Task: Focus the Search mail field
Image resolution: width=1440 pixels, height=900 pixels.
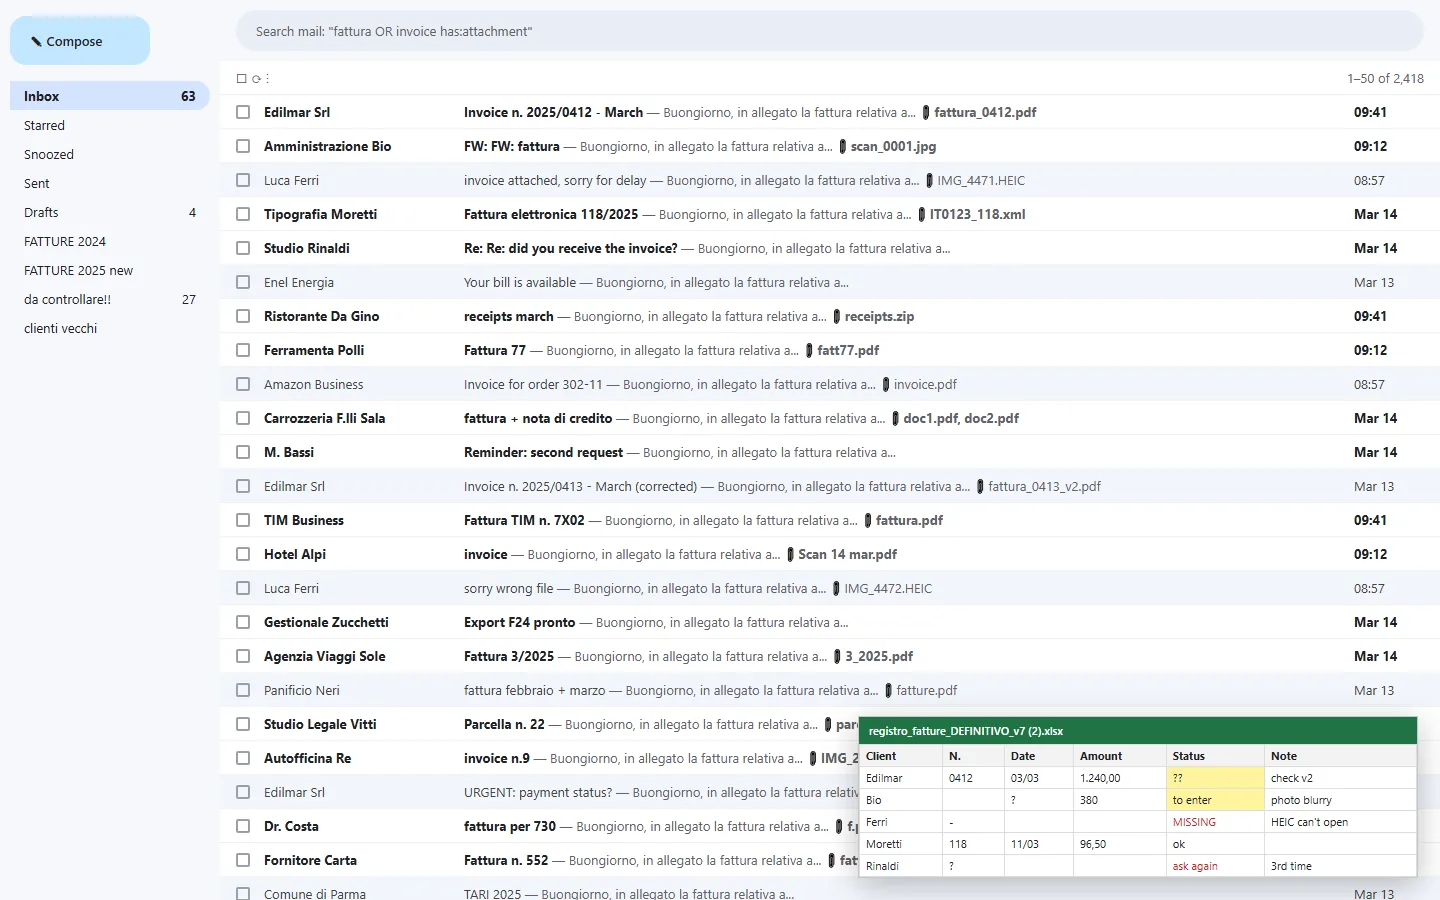Action: click(x=829, y=31)
